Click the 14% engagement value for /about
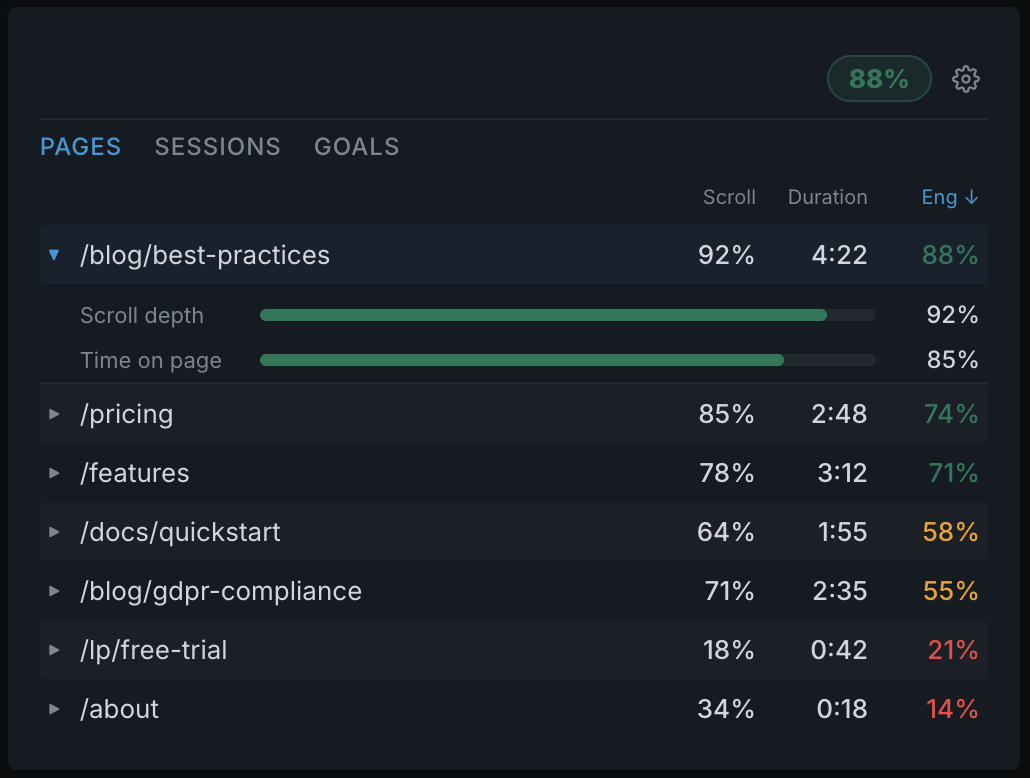Screen dimensions: 1030x778 tap(951, 709)
